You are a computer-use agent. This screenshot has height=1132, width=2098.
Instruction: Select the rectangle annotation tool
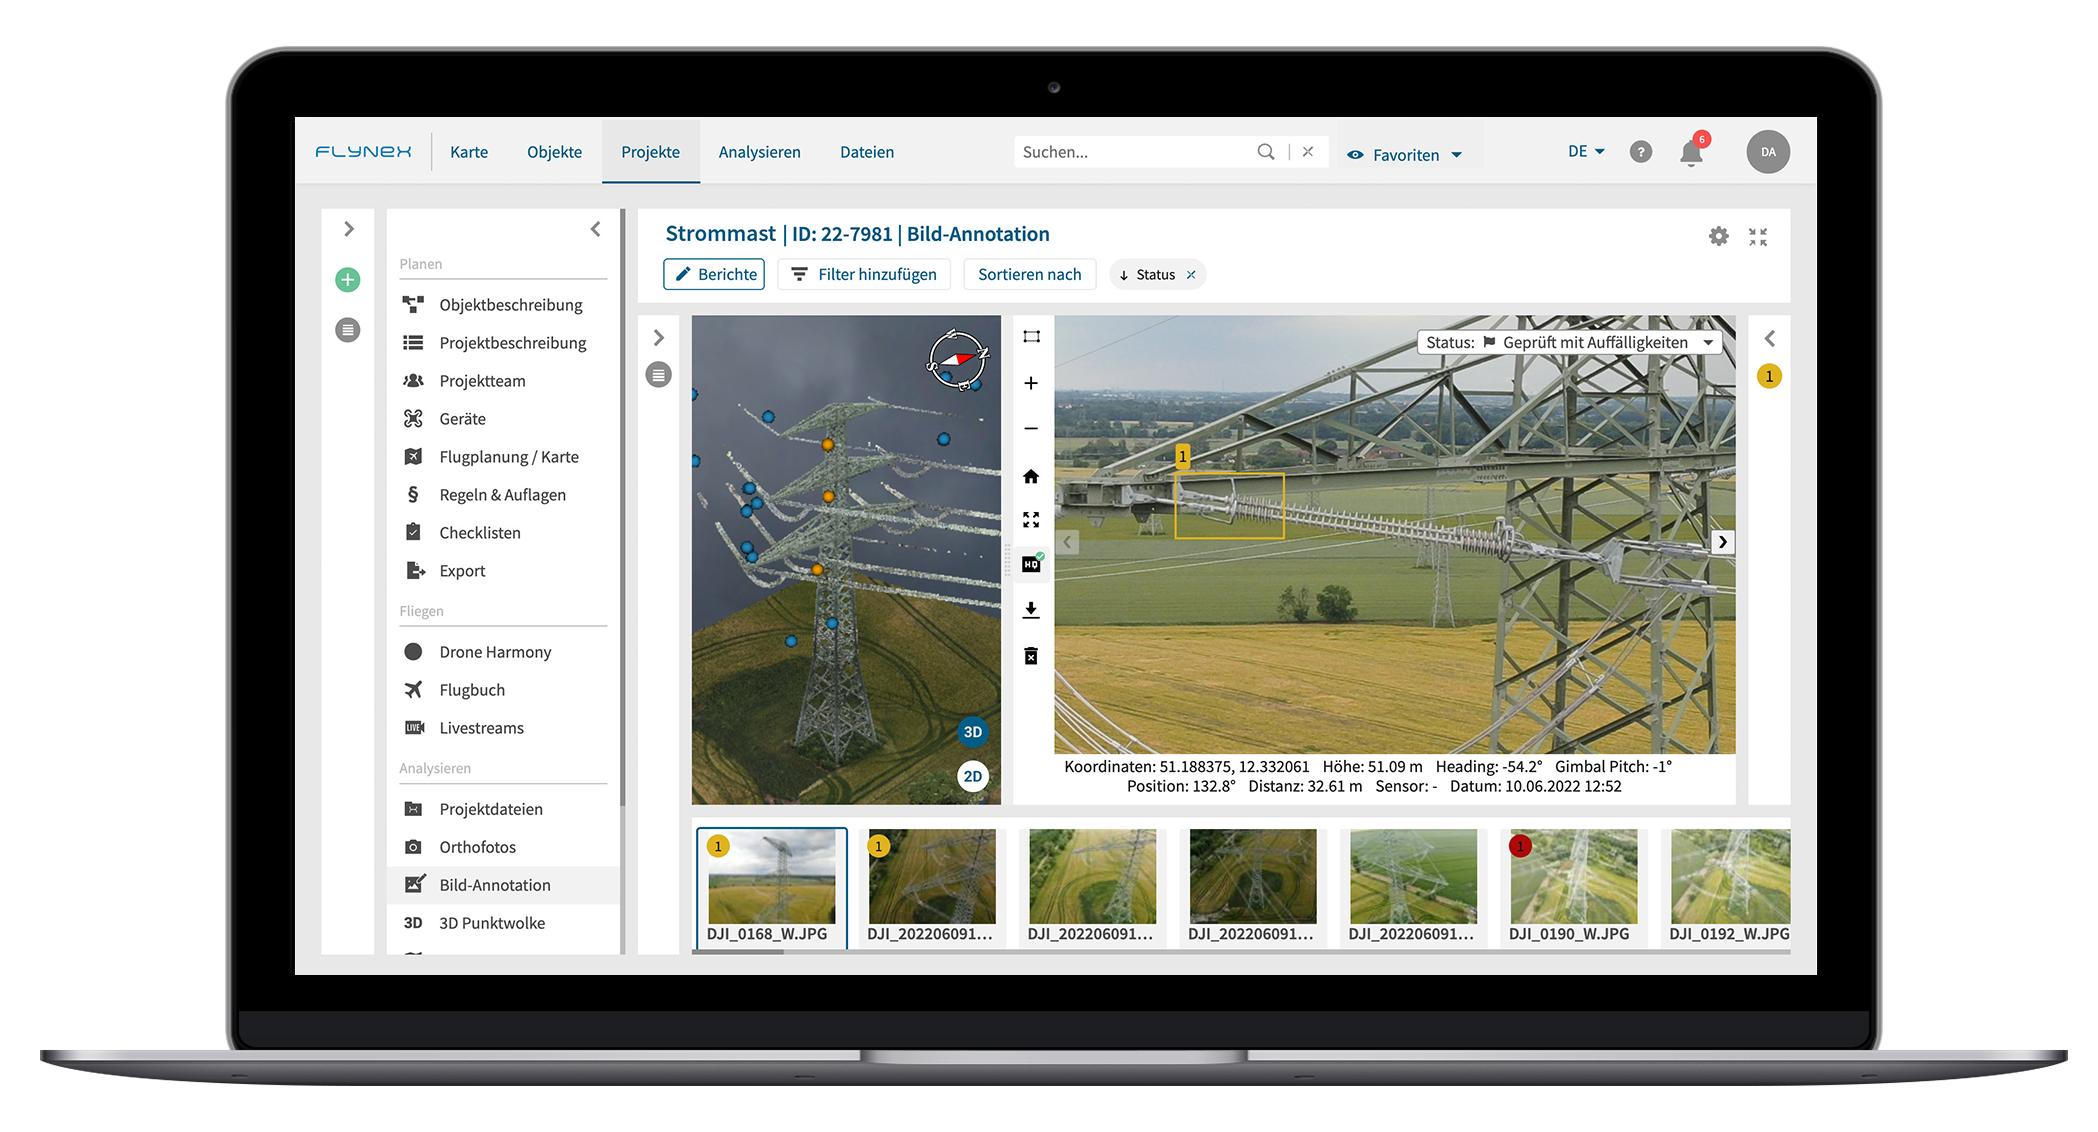(1031, 337)
